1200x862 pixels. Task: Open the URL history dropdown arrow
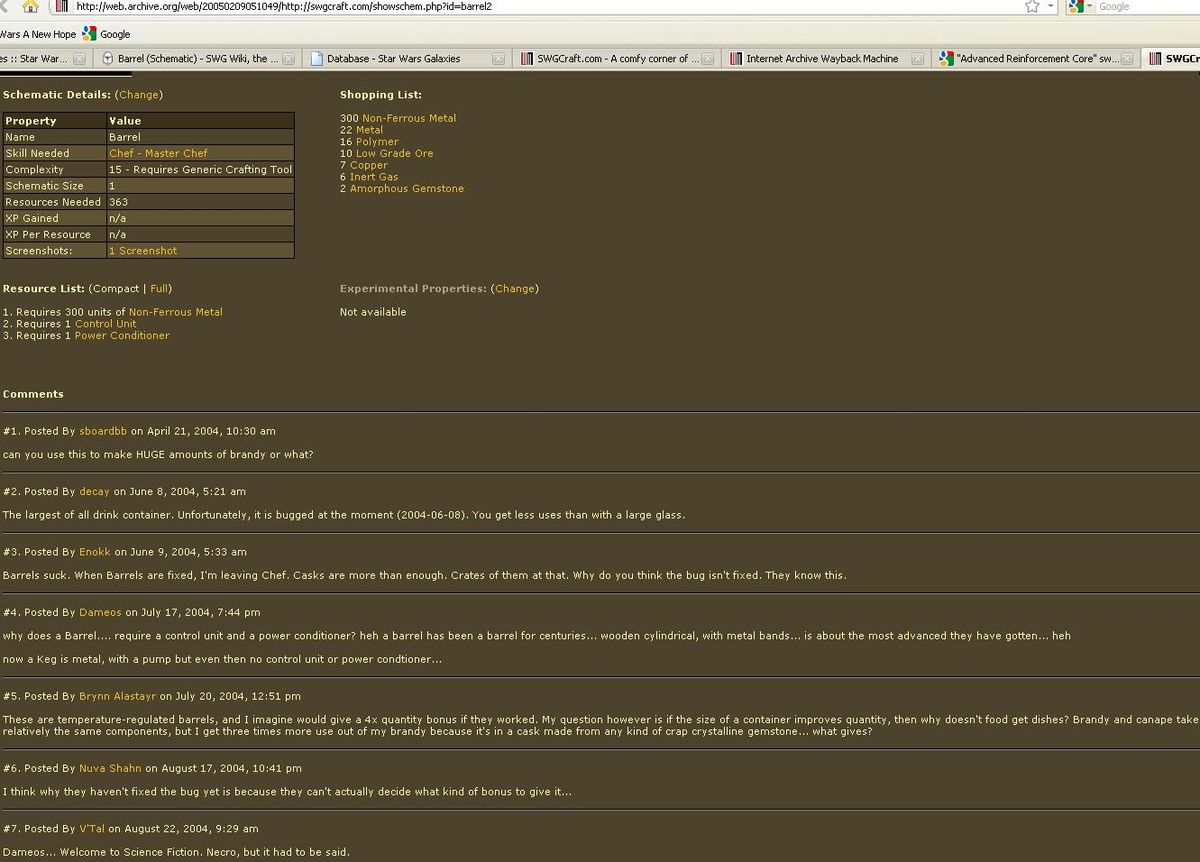click(x=1051, y=6)
